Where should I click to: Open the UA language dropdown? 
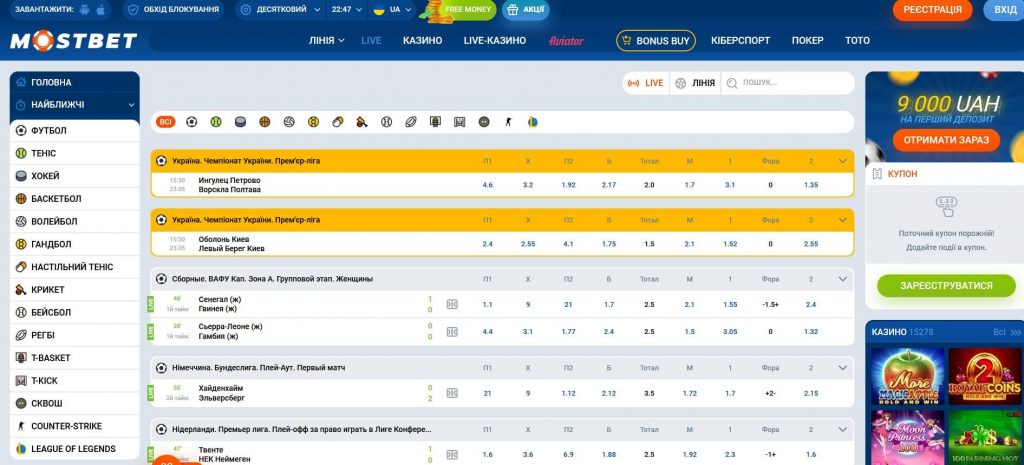(x=392, y=10)
